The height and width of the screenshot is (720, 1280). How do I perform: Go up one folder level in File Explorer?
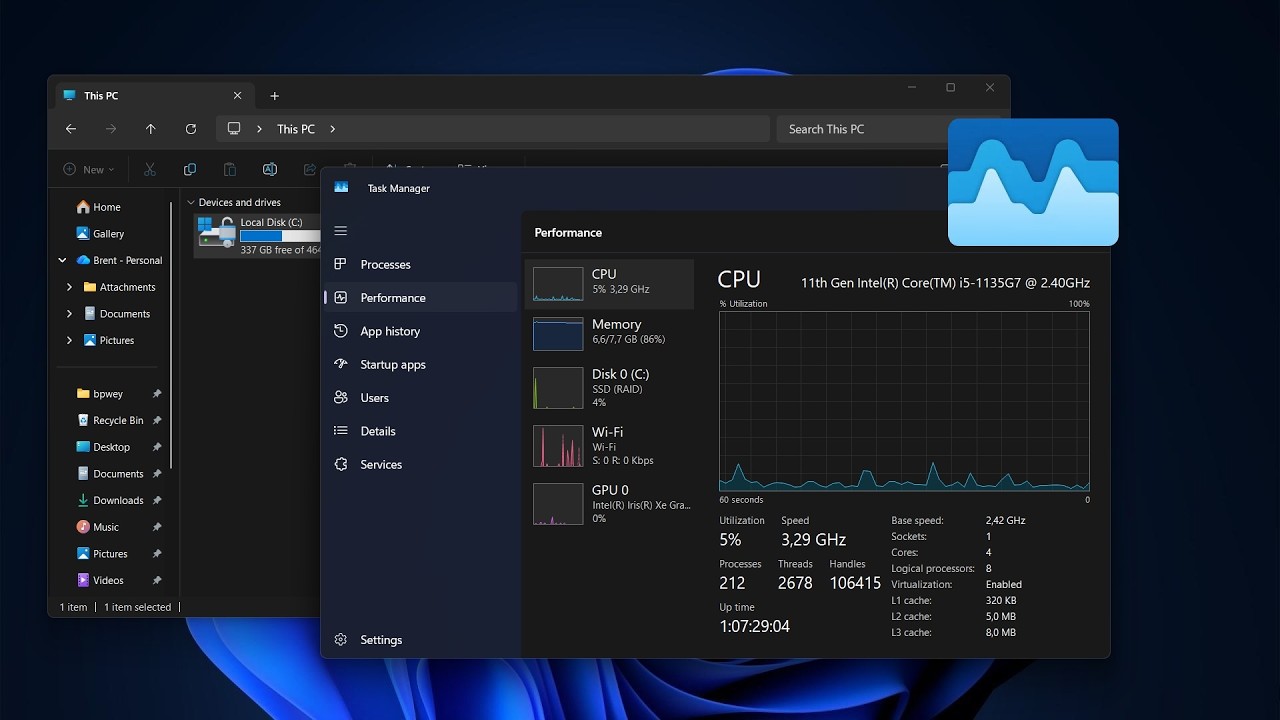[x=151, y=129]
